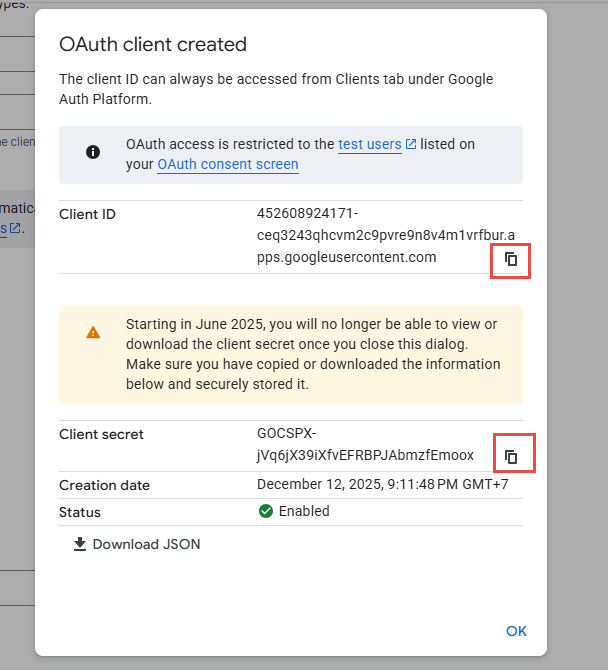Click the green Enabled checkmark icon

[x=266, y=511]
